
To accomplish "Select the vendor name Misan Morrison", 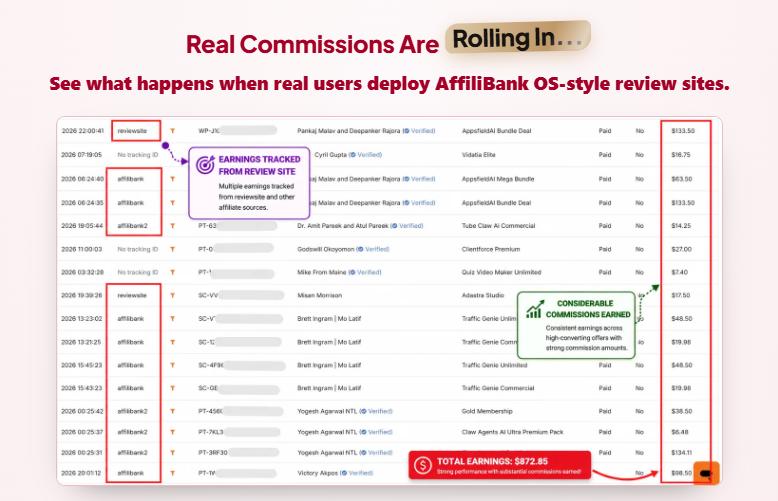I will click(x=320, y=296).
